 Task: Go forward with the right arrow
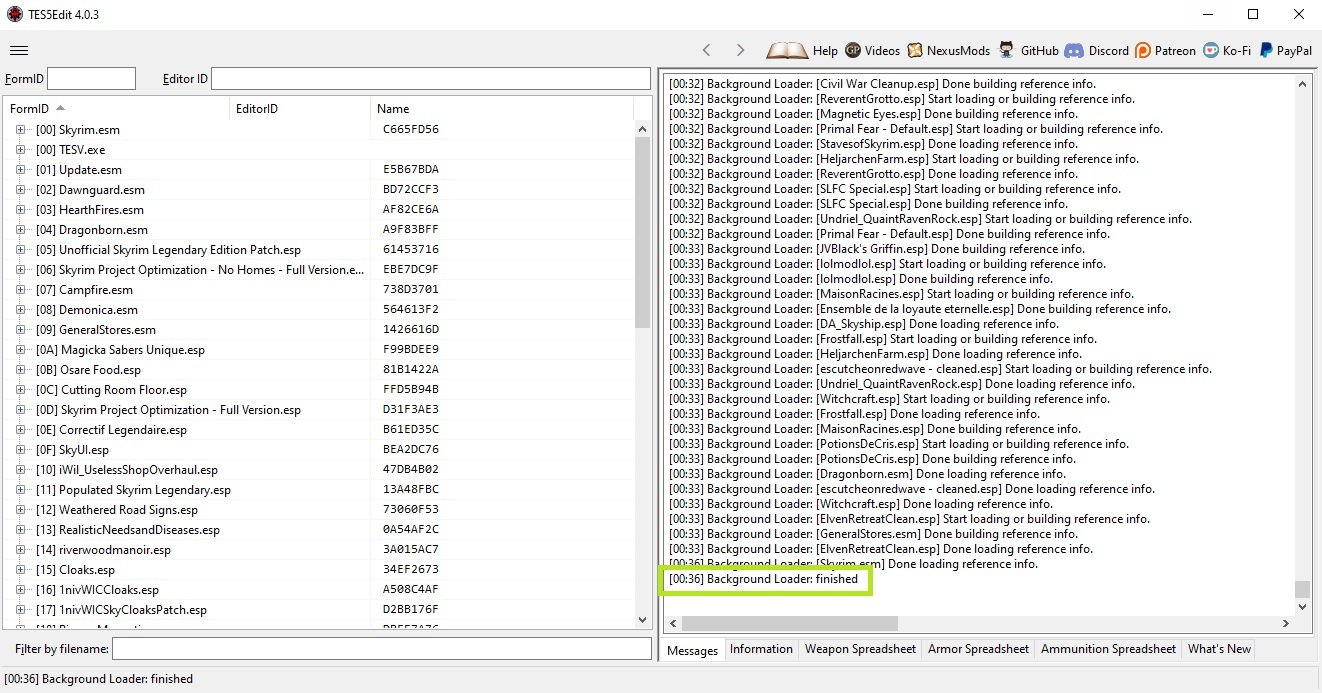740,50
